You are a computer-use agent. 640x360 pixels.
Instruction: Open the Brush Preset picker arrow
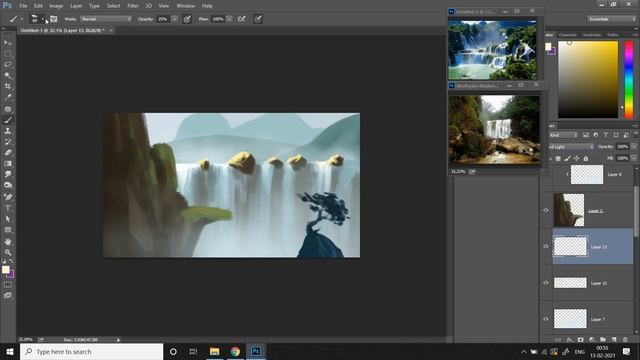42,19
